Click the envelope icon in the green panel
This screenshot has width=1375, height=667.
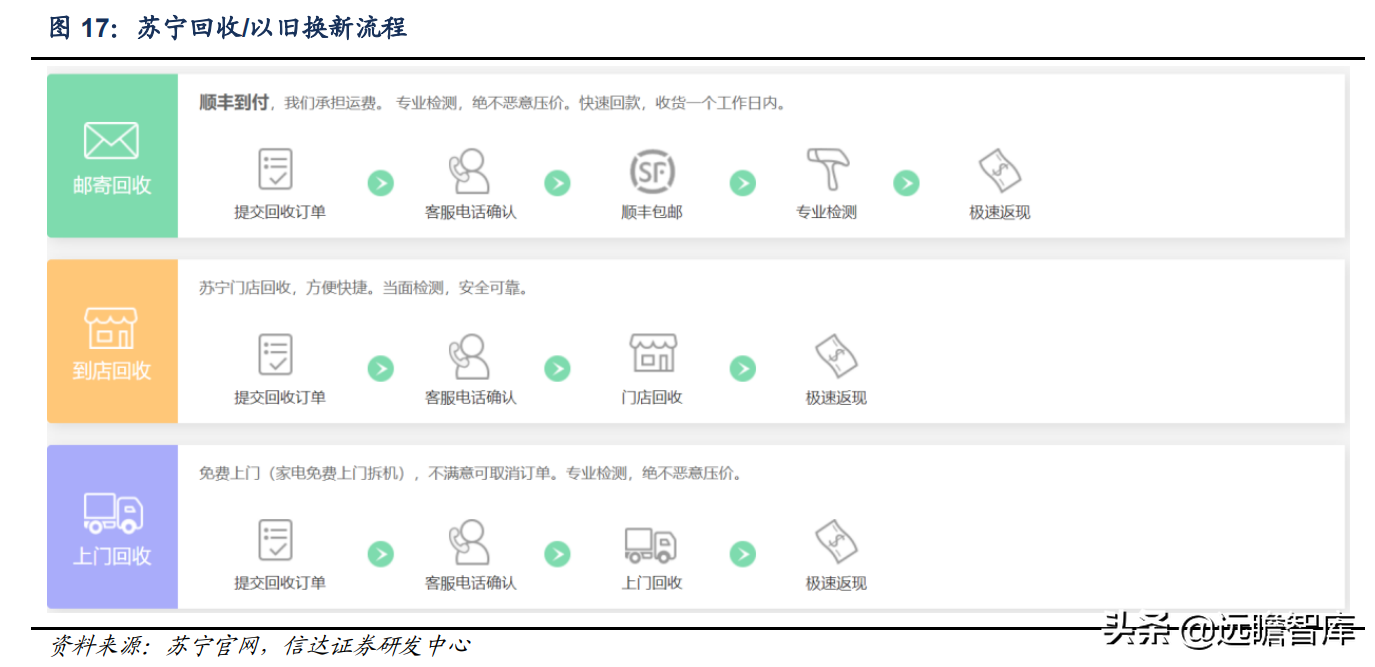[111, 141]
